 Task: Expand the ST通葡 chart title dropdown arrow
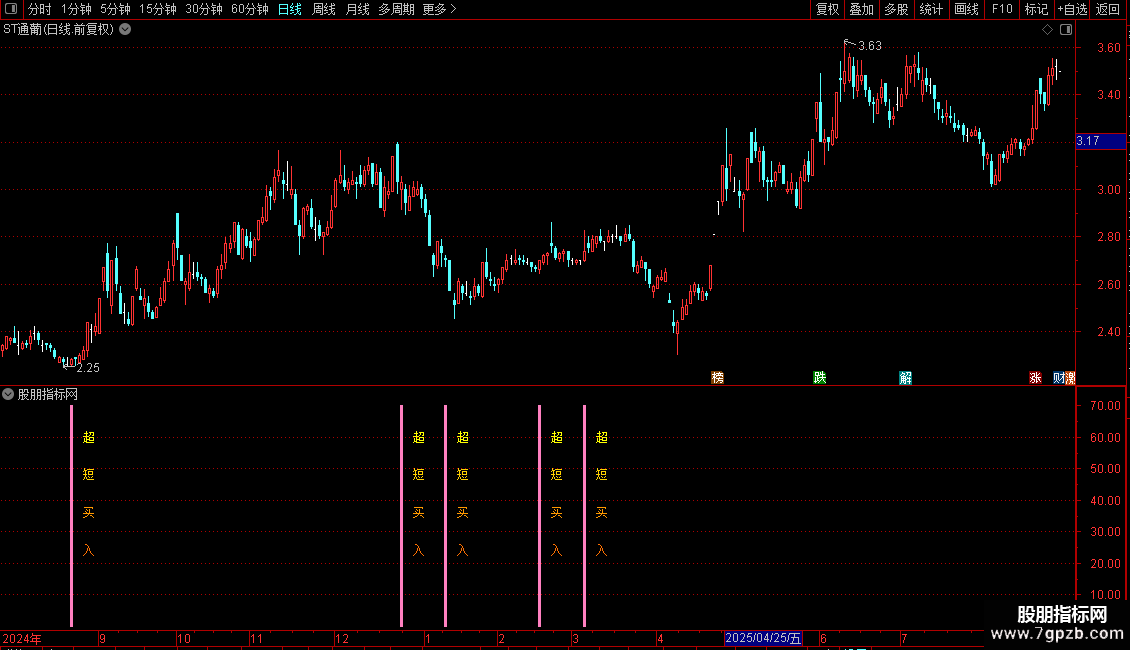click(125, 30)
